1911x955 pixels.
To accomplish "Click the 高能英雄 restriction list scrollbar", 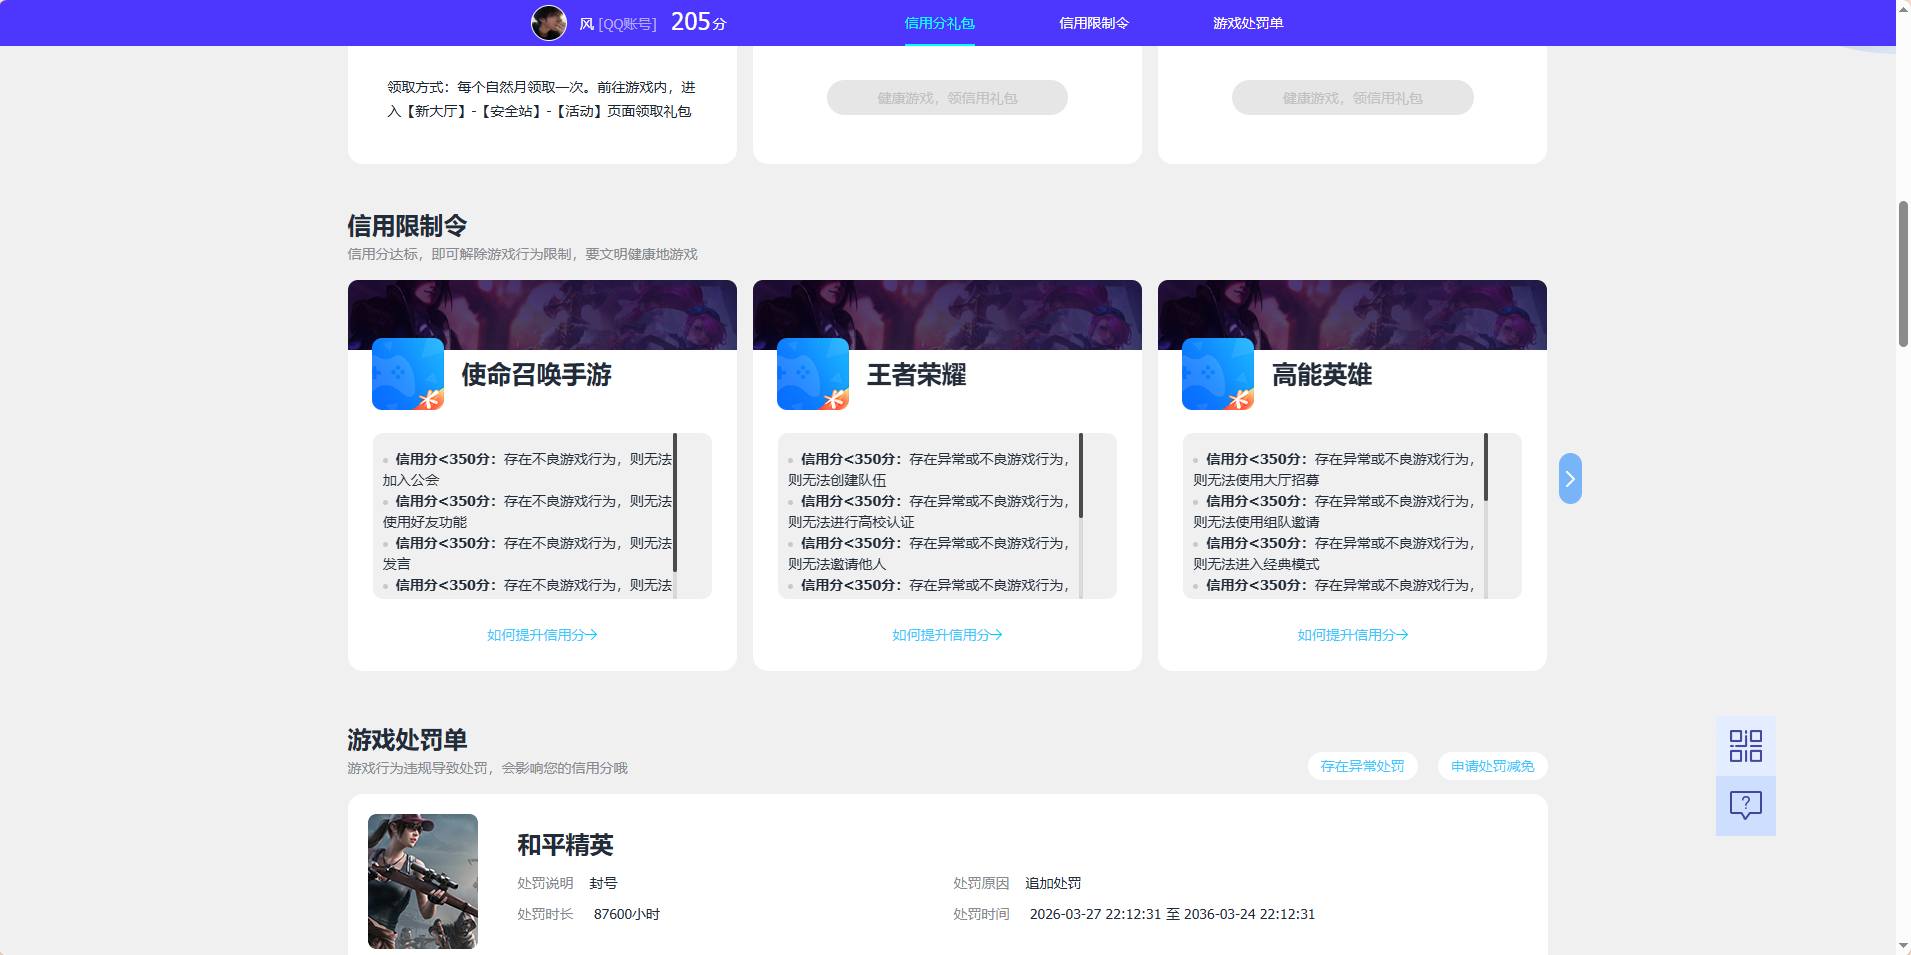I will coord(1486,467).
